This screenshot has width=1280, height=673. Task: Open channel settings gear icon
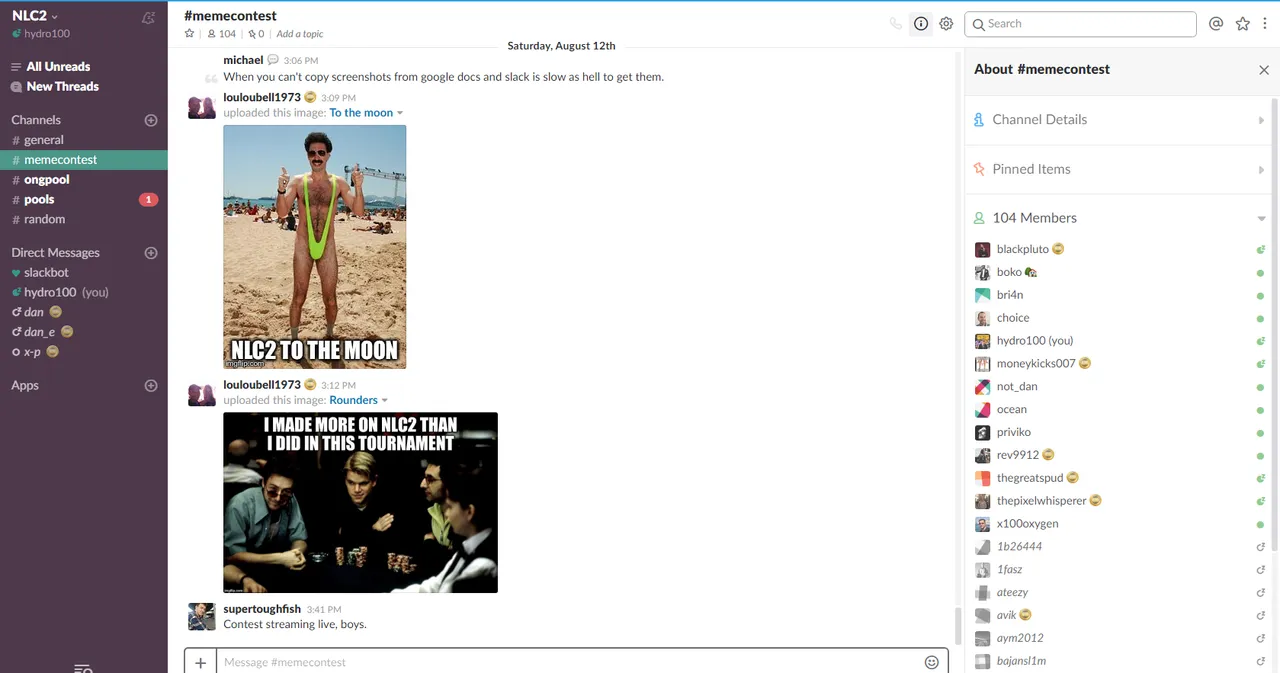(946, 24)
